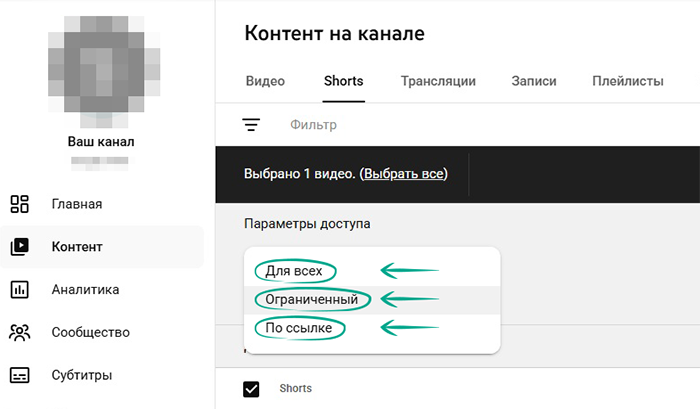Open the Трансляции tab
Screen dimensions: 700x409
438,82
